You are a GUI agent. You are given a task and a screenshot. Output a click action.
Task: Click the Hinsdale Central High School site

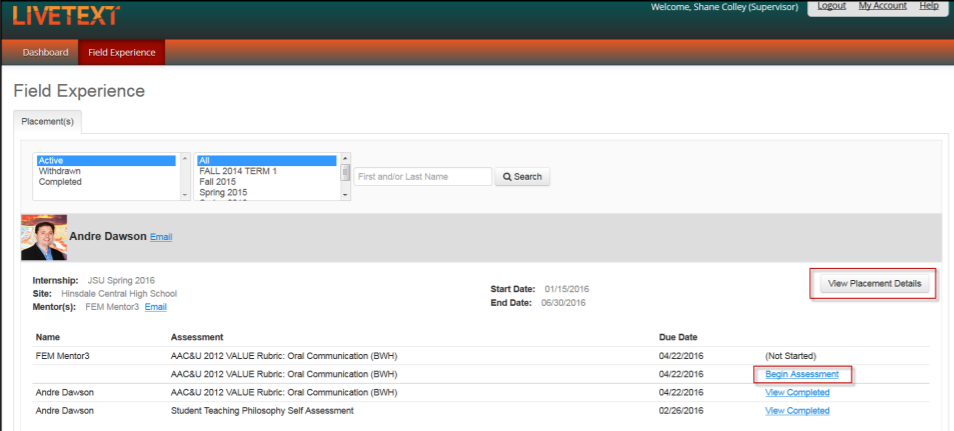click(119, 293)
